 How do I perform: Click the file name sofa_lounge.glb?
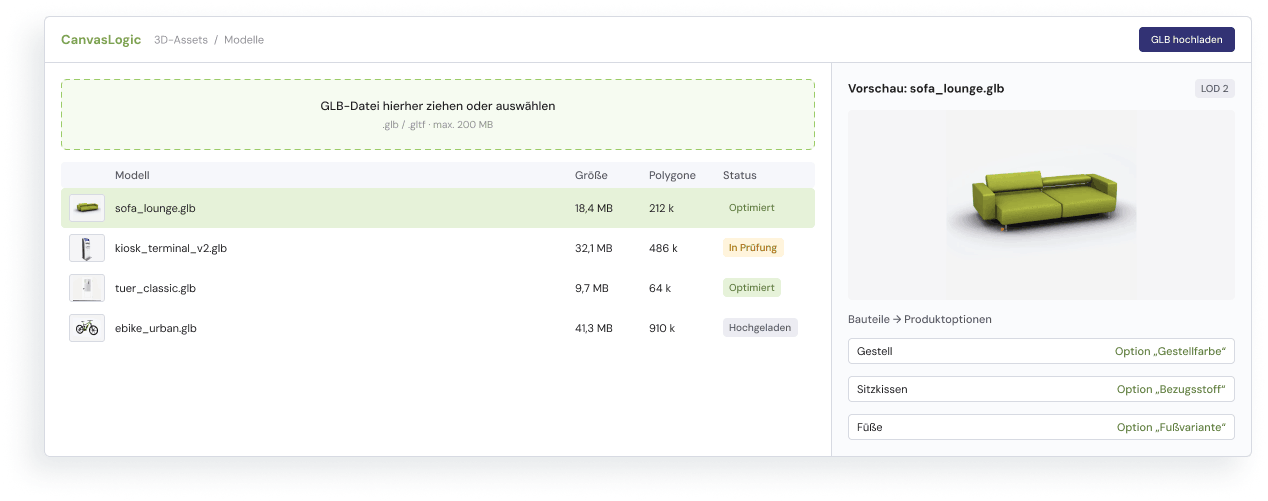click(155, 208)
